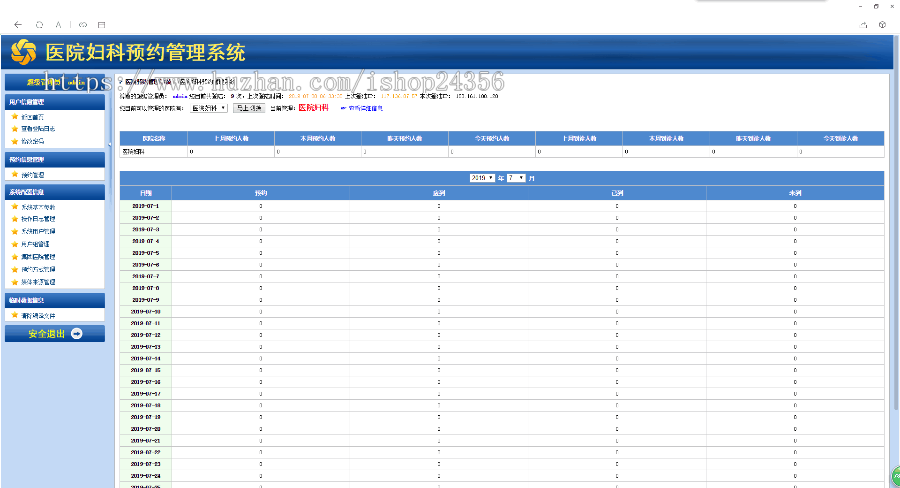Click the 昨天到诊人数 column header
The image size is (900, 488).
click(x=754, y=138)
